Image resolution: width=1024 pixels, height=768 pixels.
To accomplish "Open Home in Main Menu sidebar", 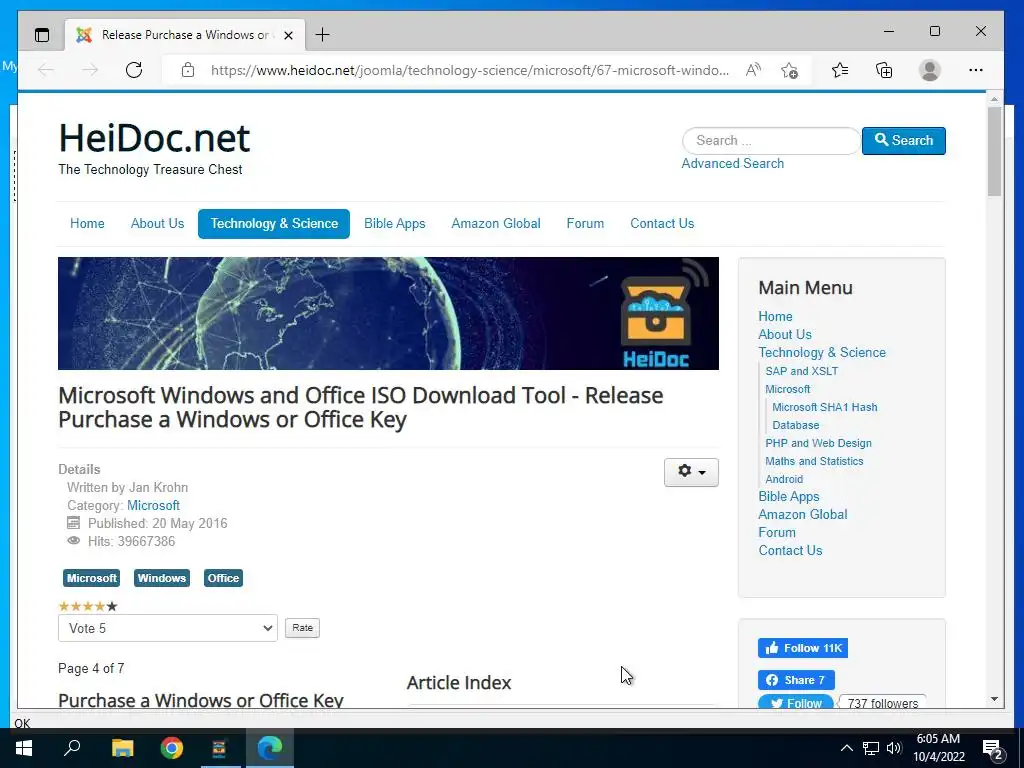I will click(775, 316).
